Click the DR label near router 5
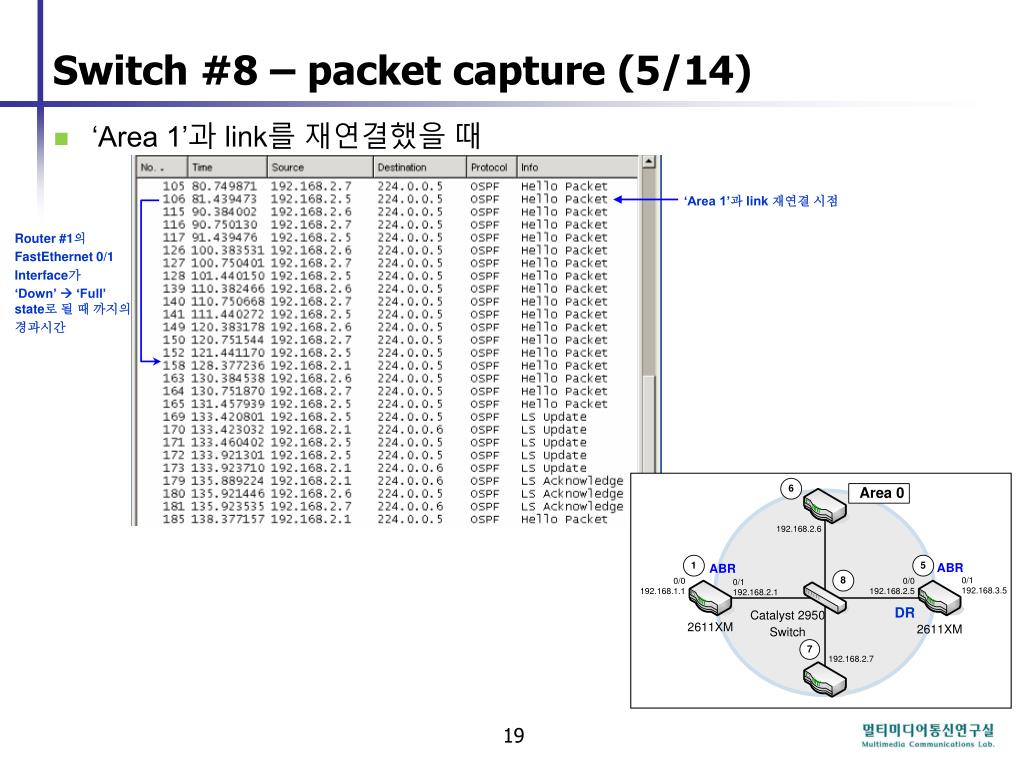Screen dimensions: 1024x768 pos(904,613)
